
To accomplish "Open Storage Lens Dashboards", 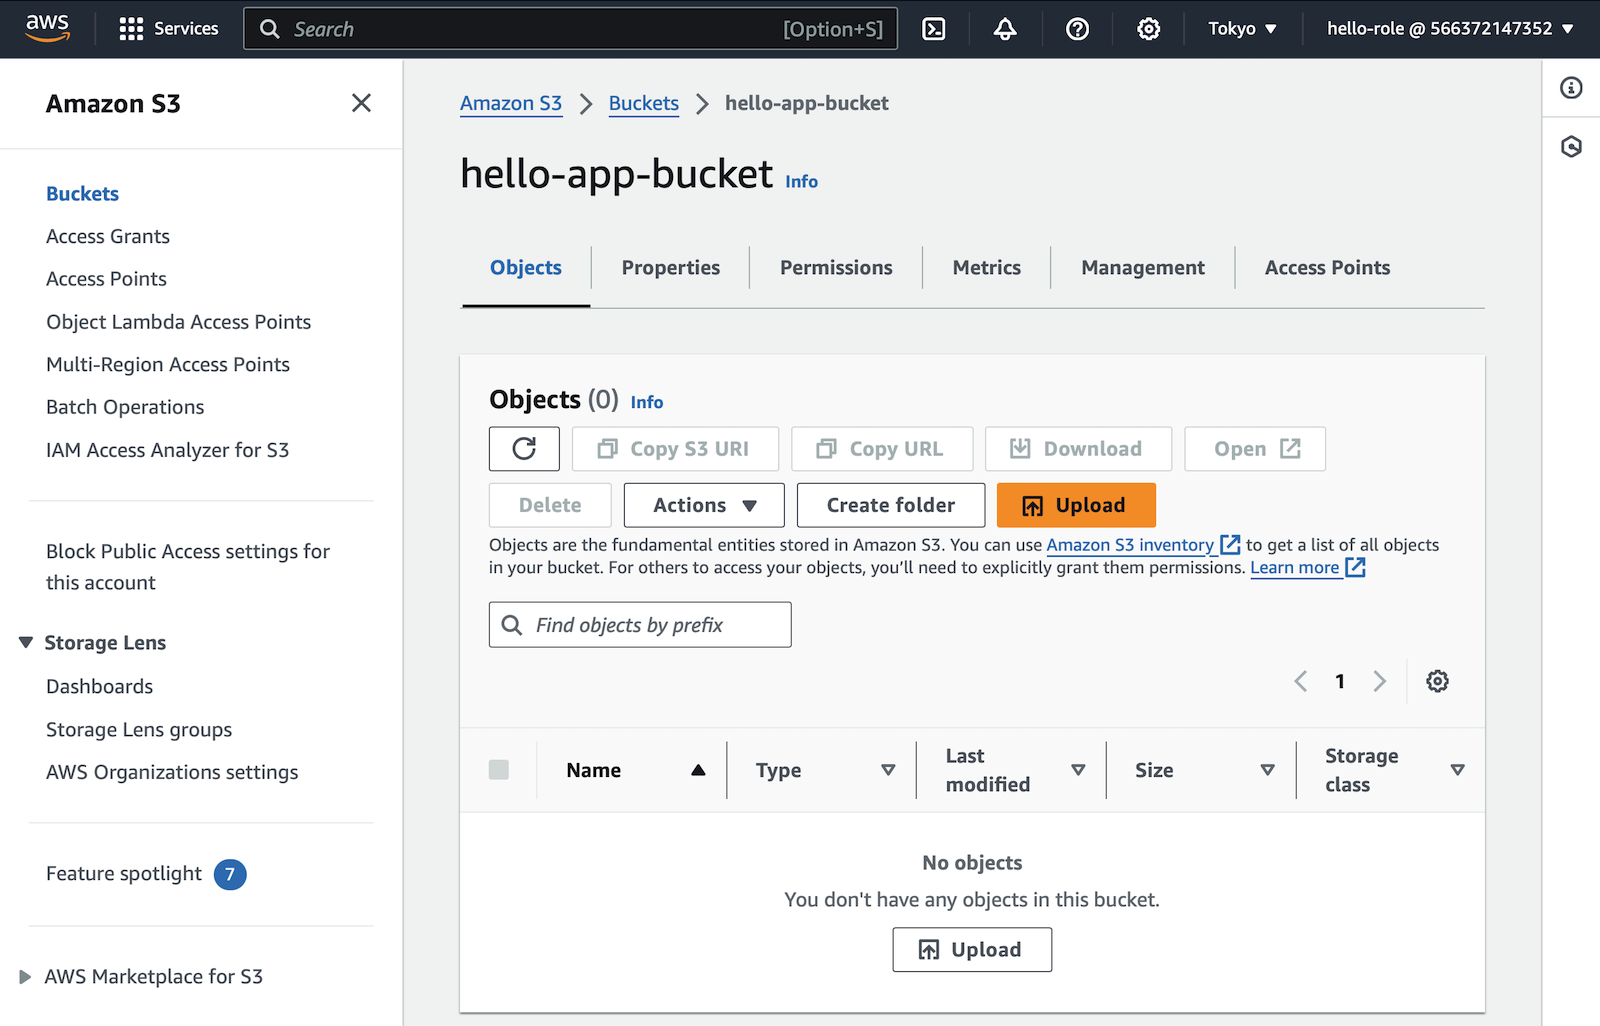I will (100, 687).
